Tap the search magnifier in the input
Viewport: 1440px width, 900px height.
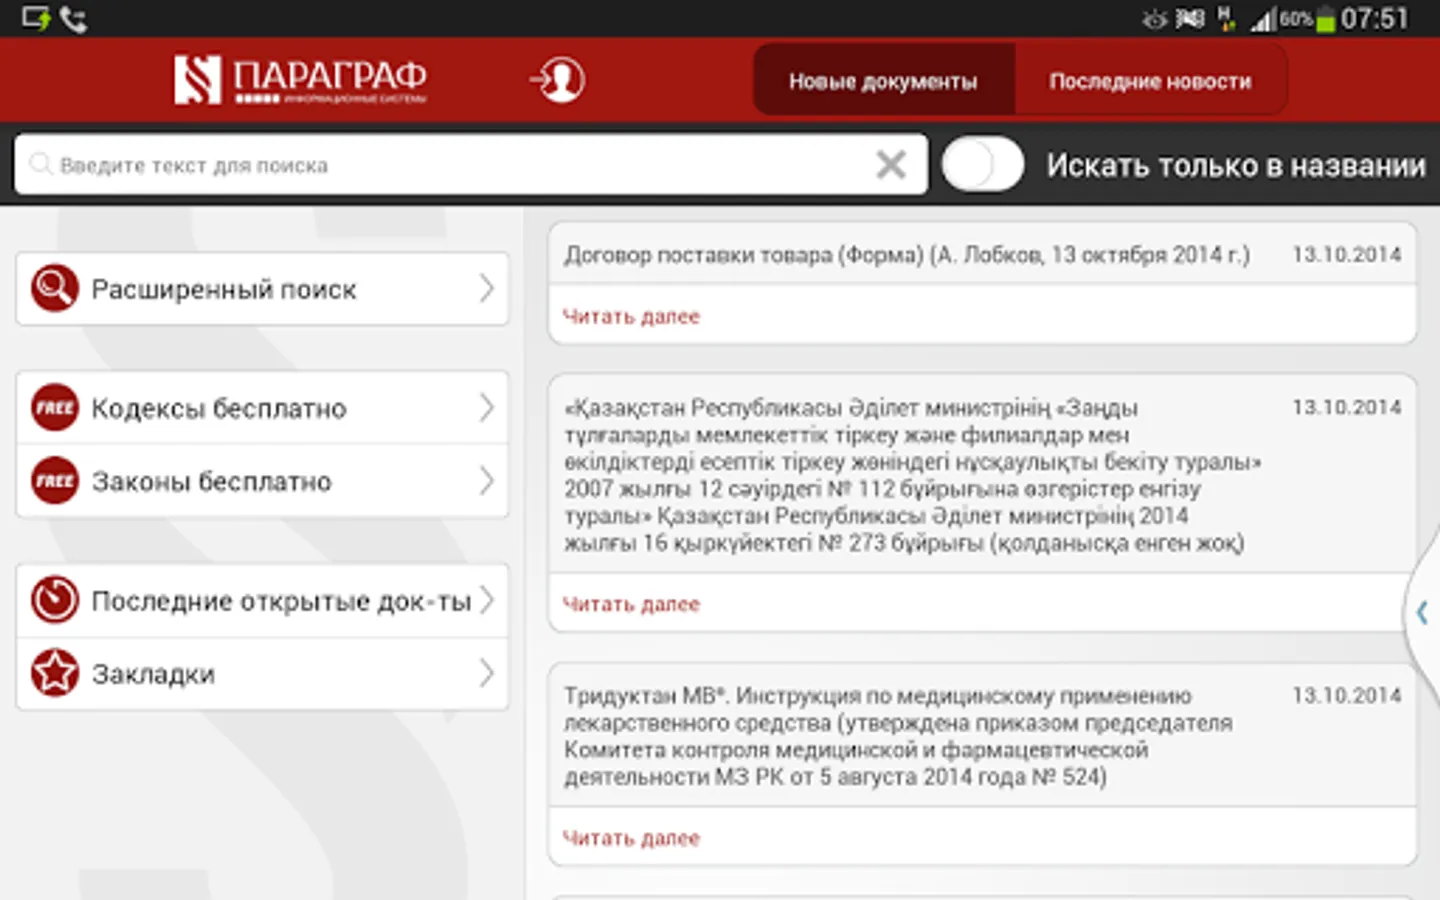click(x=40, y=164)
